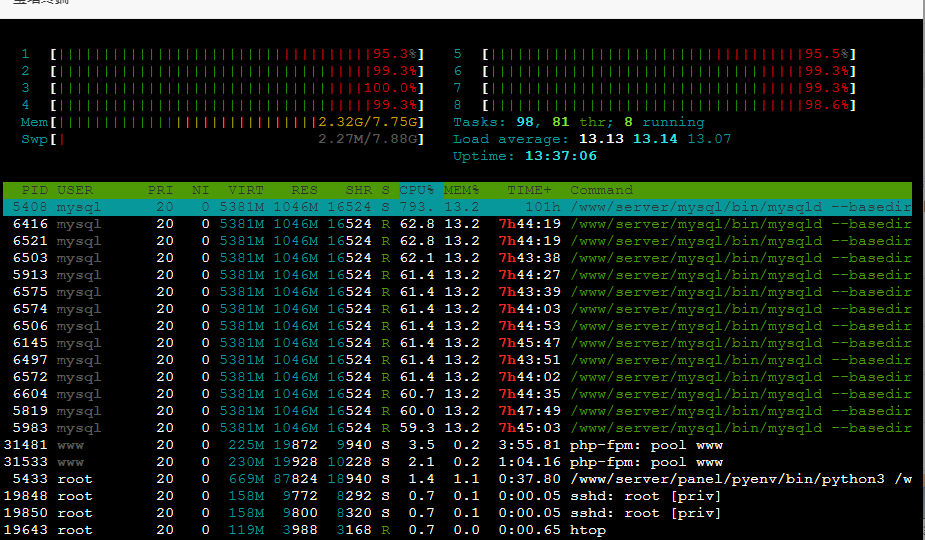The image size is (925, 540).
Task: Select process row with PID 5913
Action: tap(457, 275)
